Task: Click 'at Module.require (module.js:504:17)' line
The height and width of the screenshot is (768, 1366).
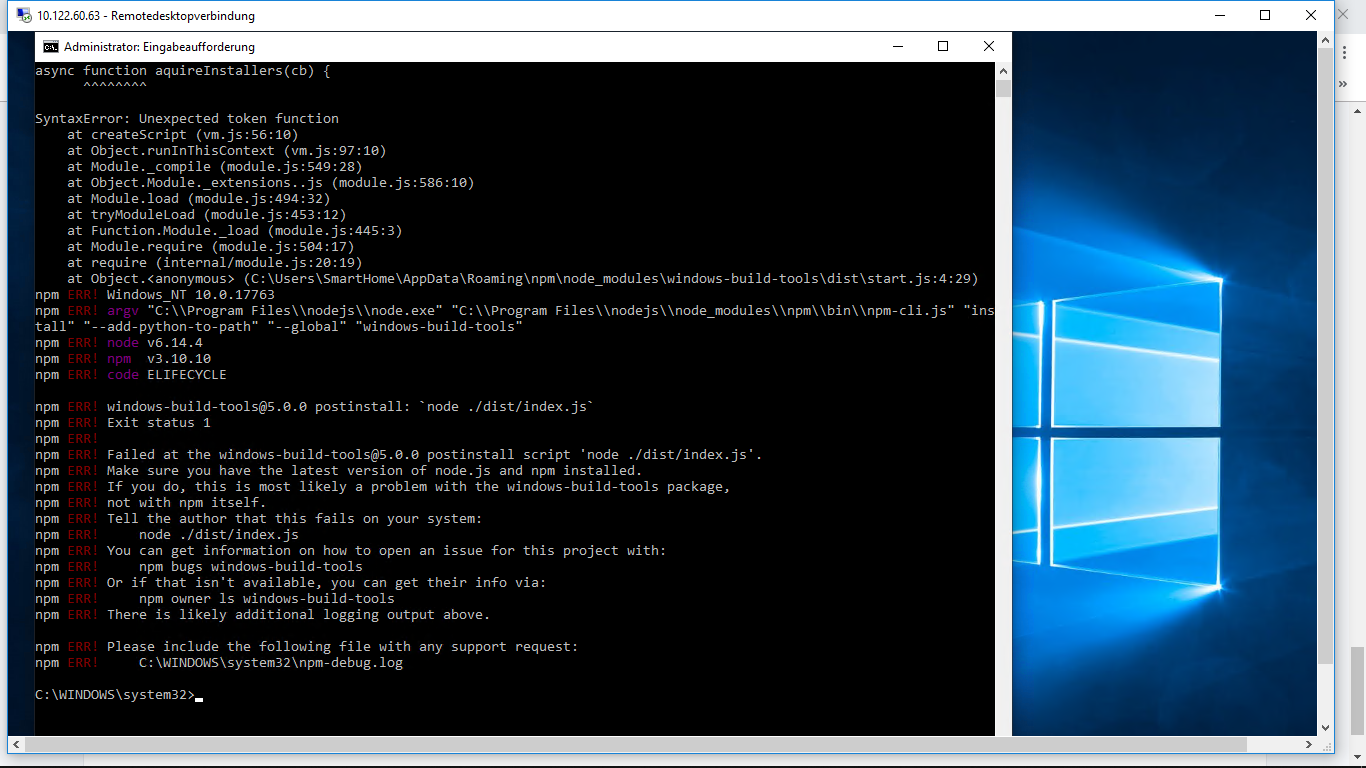Action: click(211, 247)
